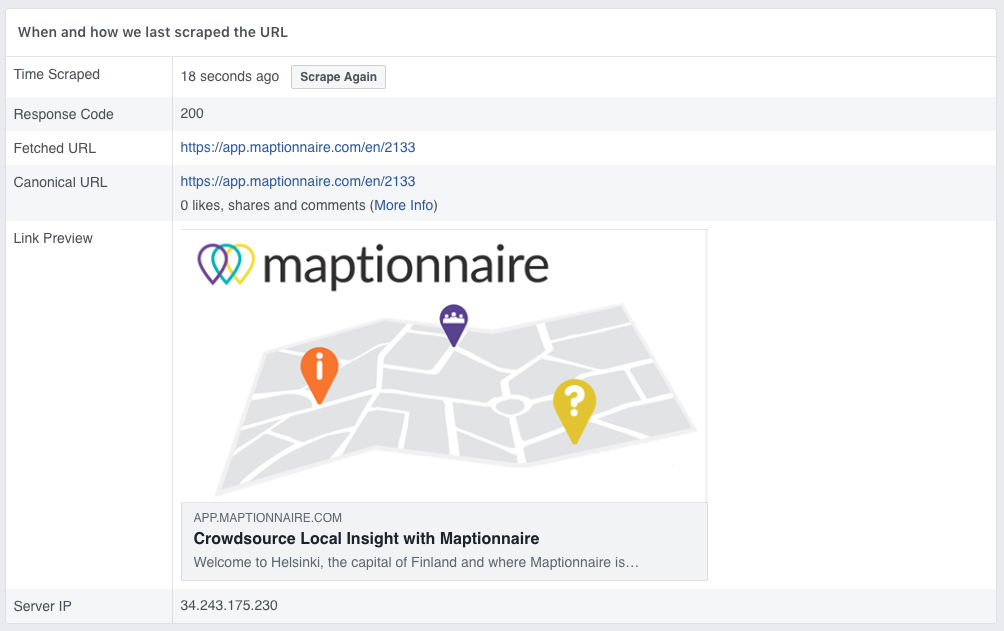Click the 18 seconds ago text
This screenshot has width=1004, height=631.
230,77
